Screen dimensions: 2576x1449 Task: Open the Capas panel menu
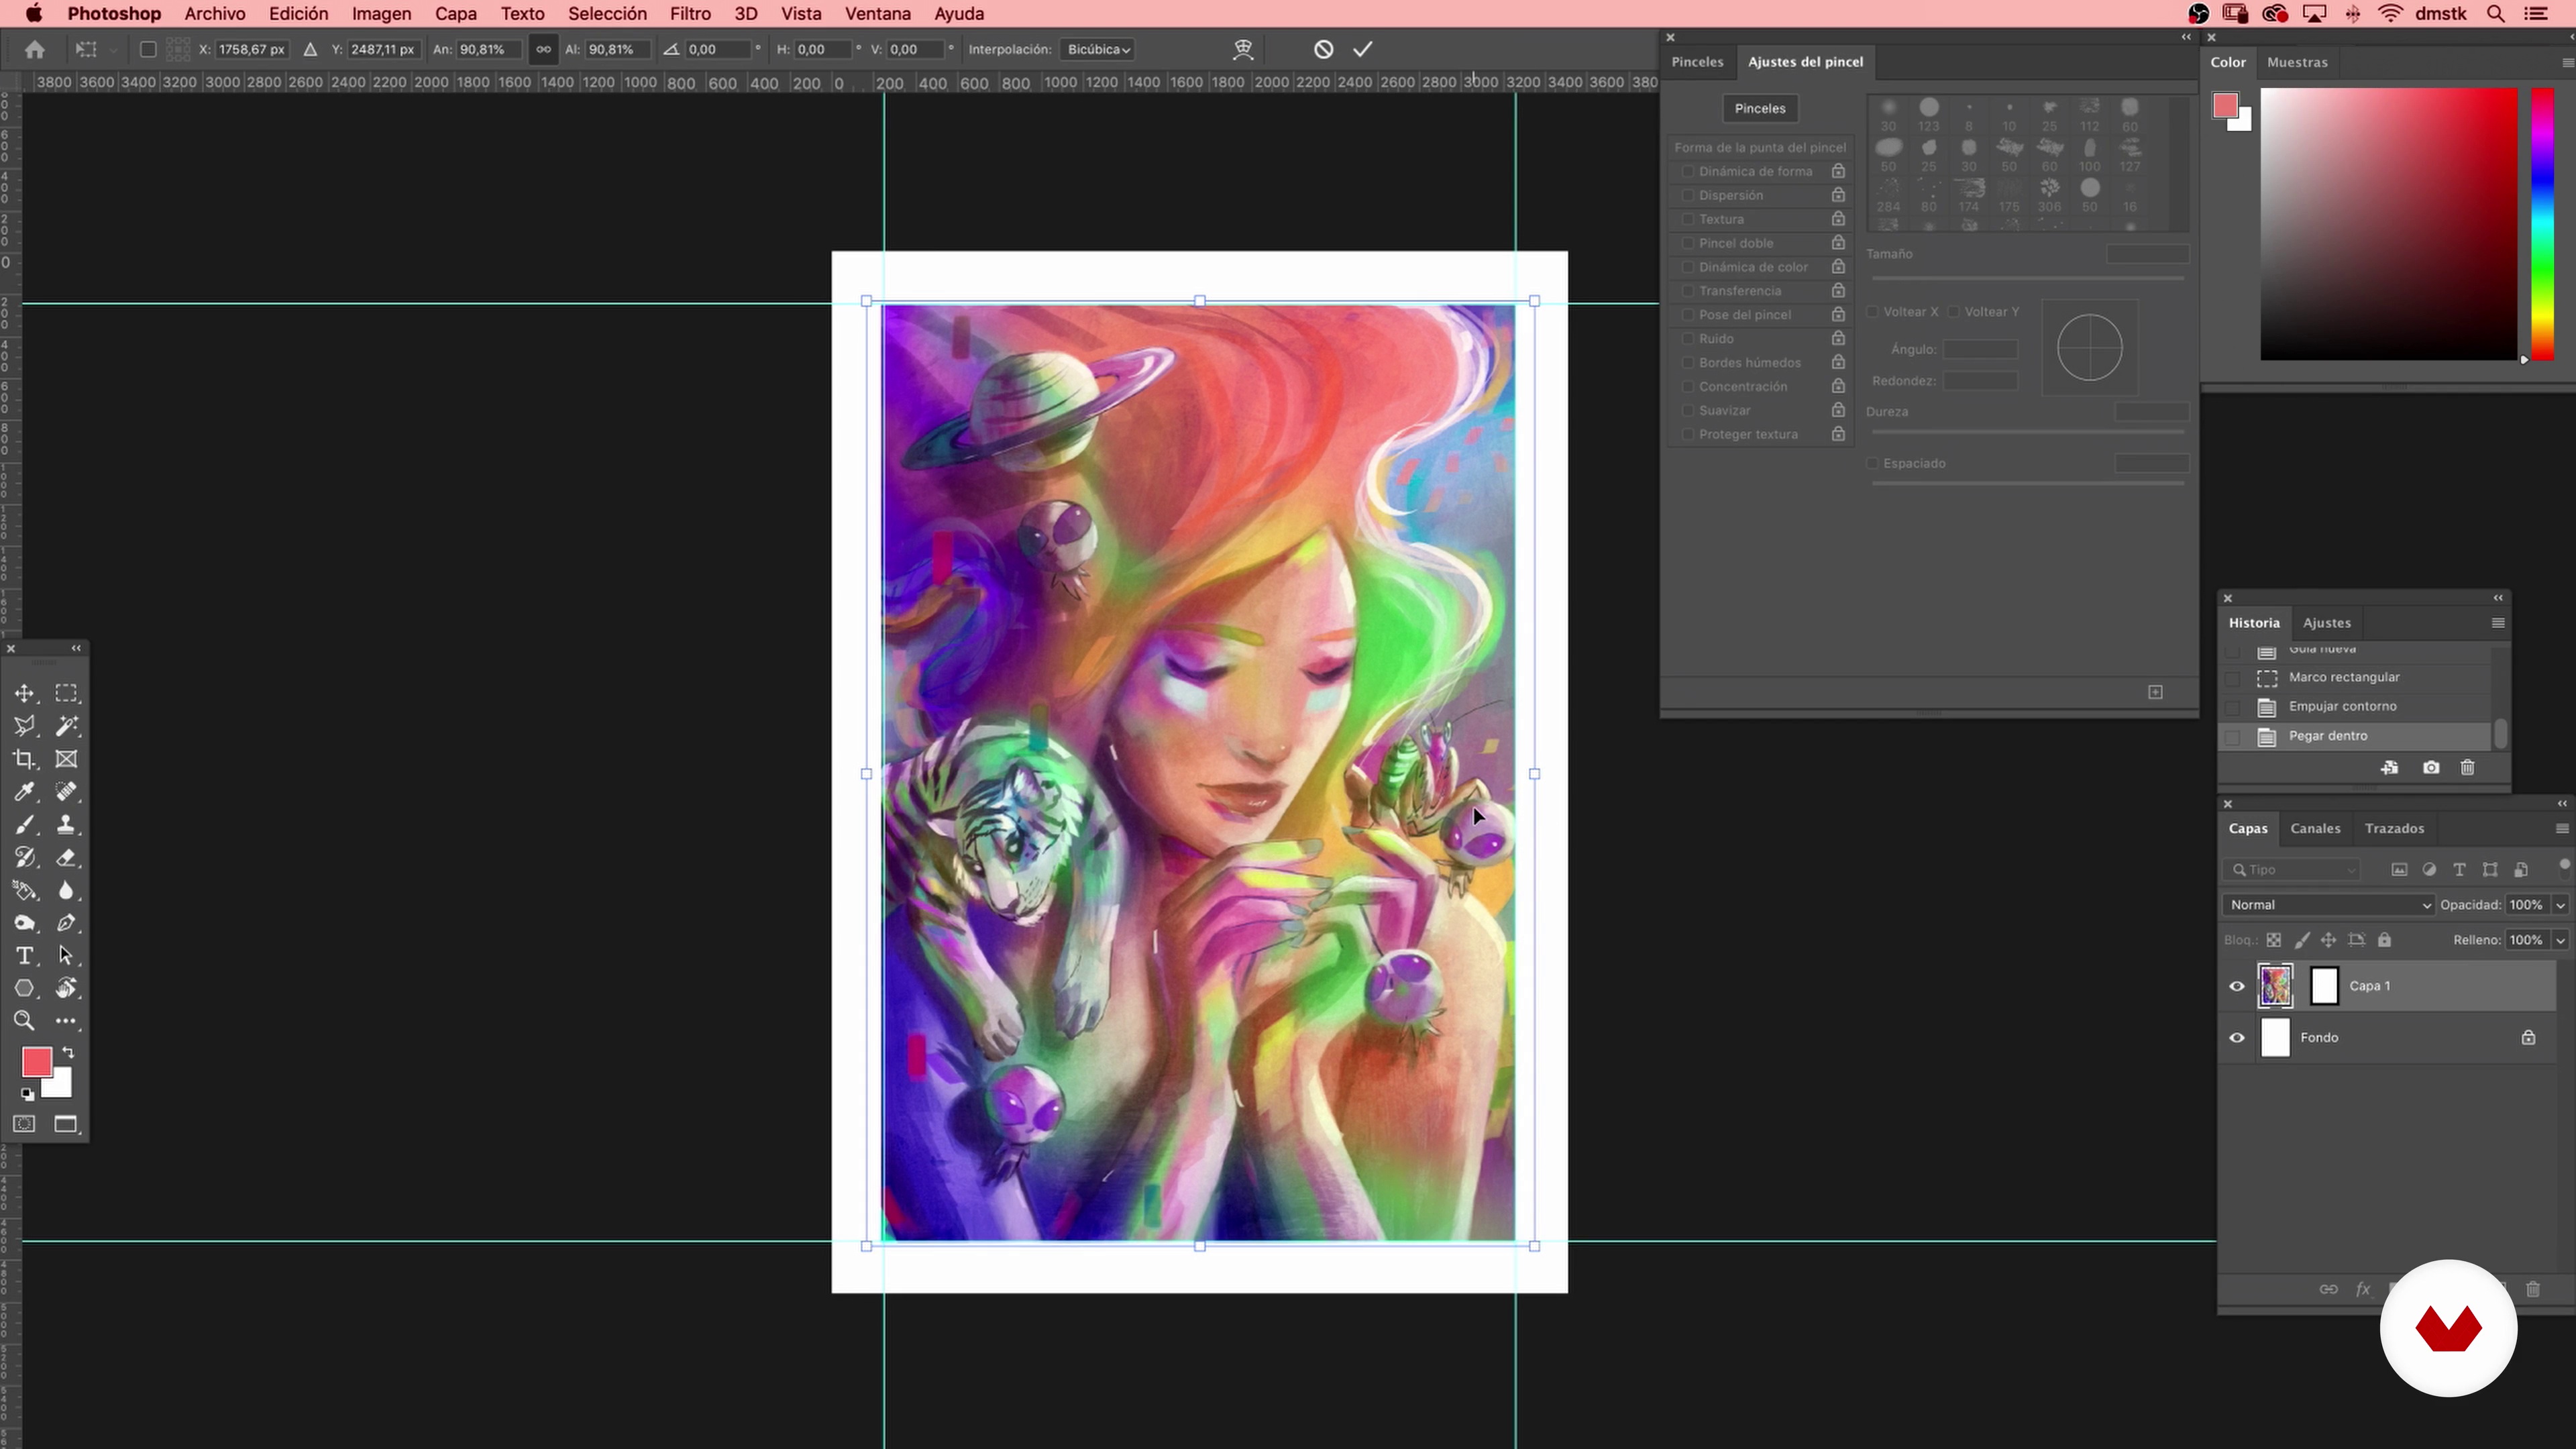click(2561, 829)
